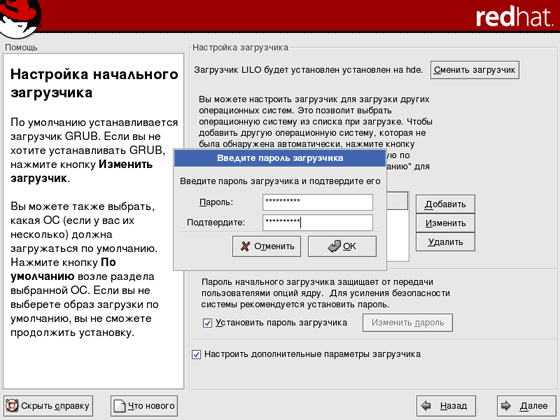This screenshot has width=560, height=420.
Task: Click the Удалить button
Action: 445,242
